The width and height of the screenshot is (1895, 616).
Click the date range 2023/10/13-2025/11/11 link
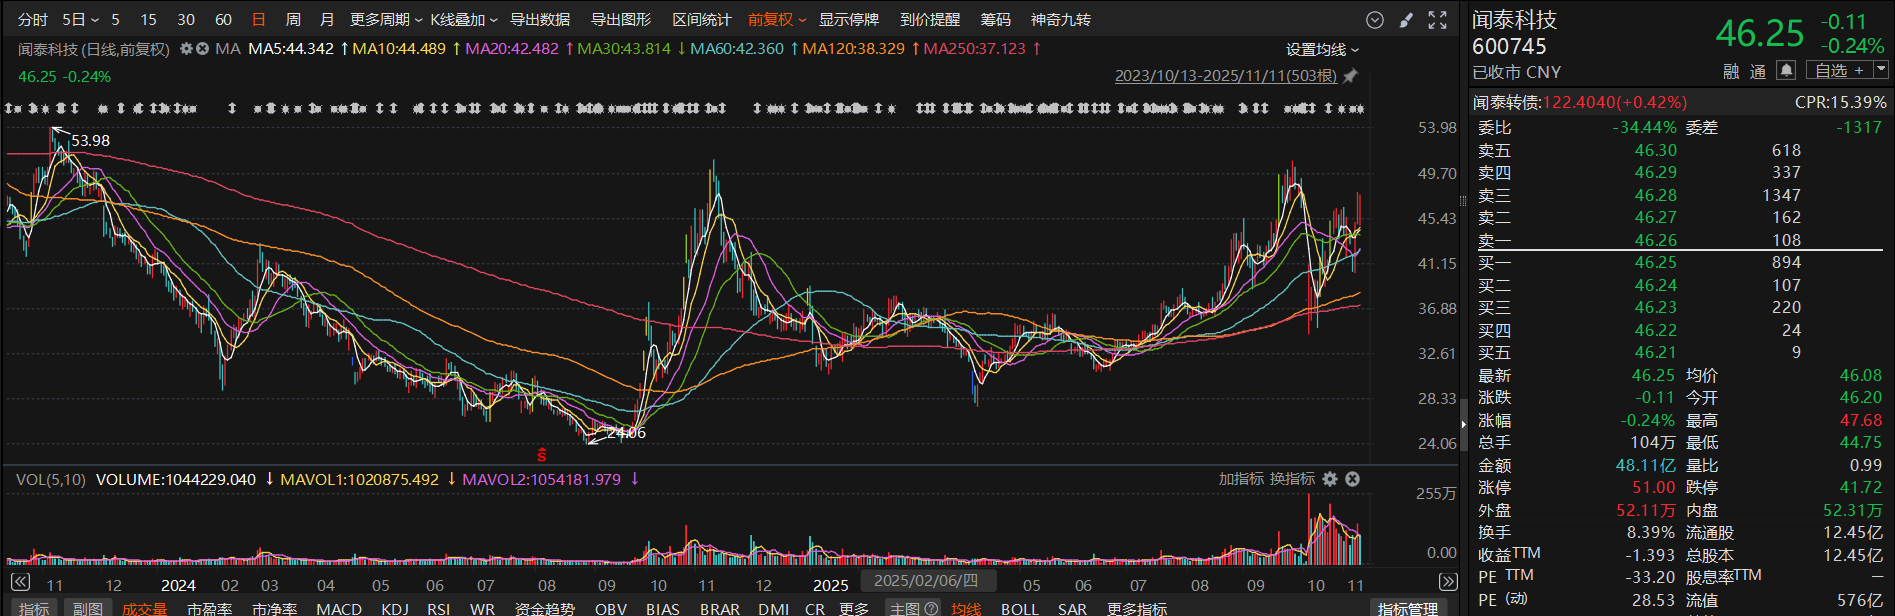point(1225,76)
